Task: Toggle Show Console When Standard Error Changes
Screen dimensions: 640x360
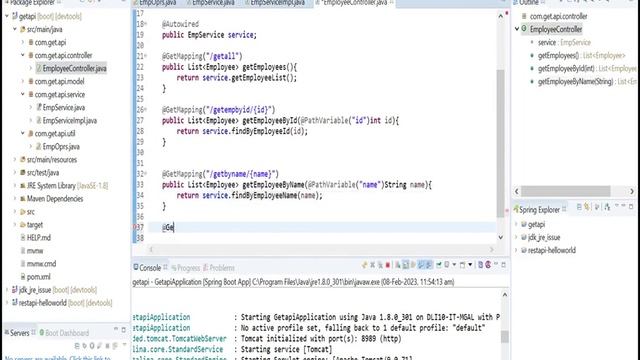Action: coord(429,265)
